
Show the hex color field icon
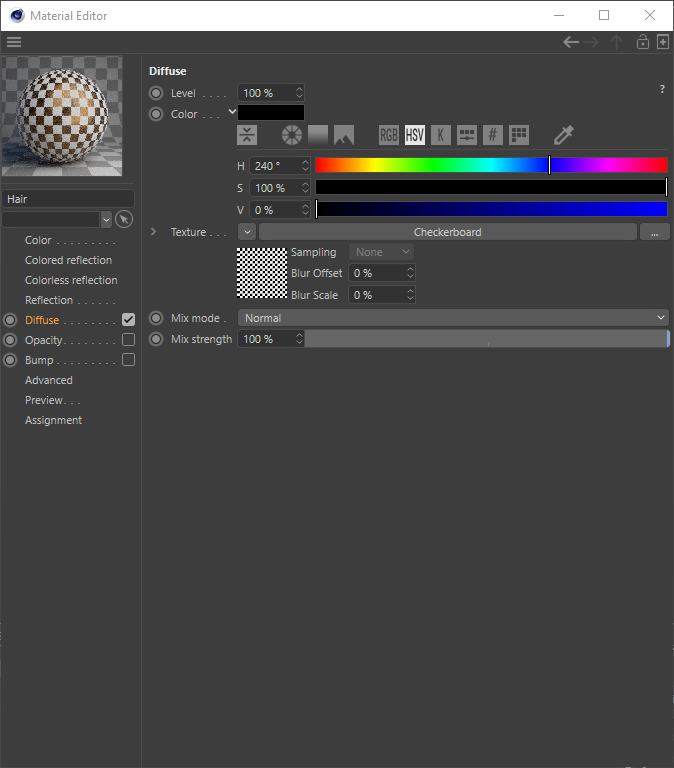tap(493, 135)
